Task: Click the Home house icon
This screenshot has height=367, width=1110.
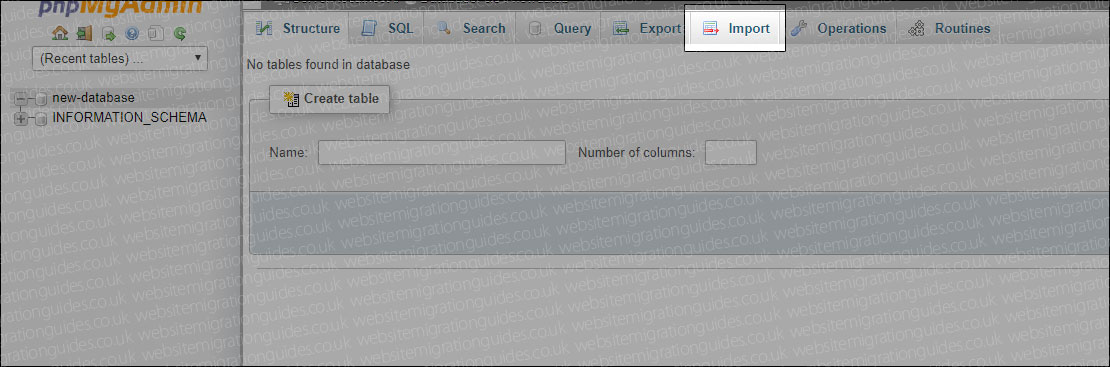Action: pyautogui.click(x=60, y=33)
